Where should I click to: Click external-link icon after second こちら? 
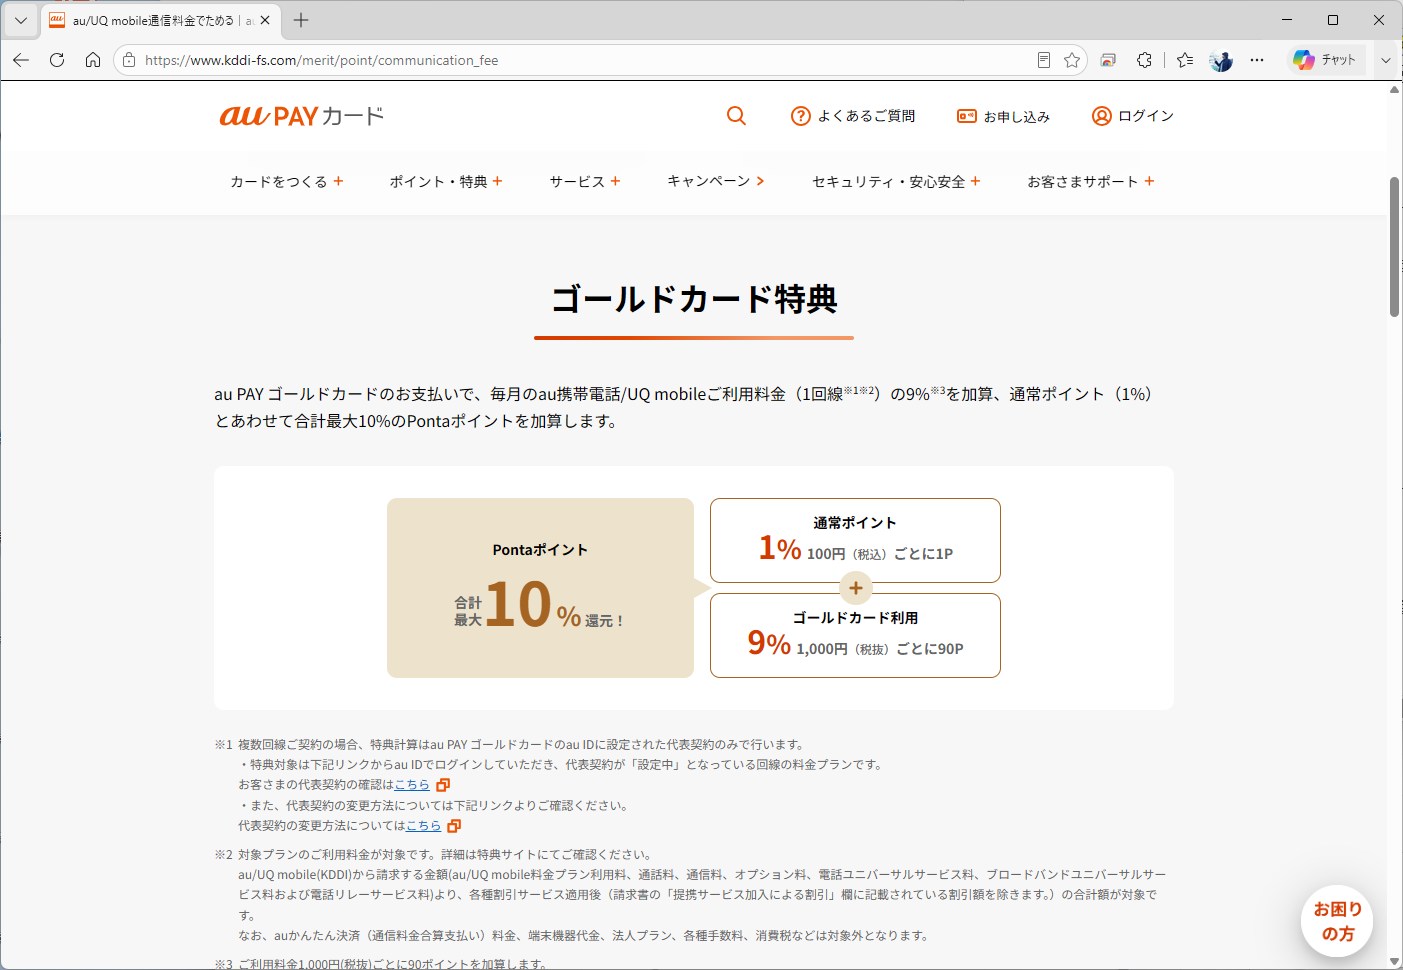454,826
